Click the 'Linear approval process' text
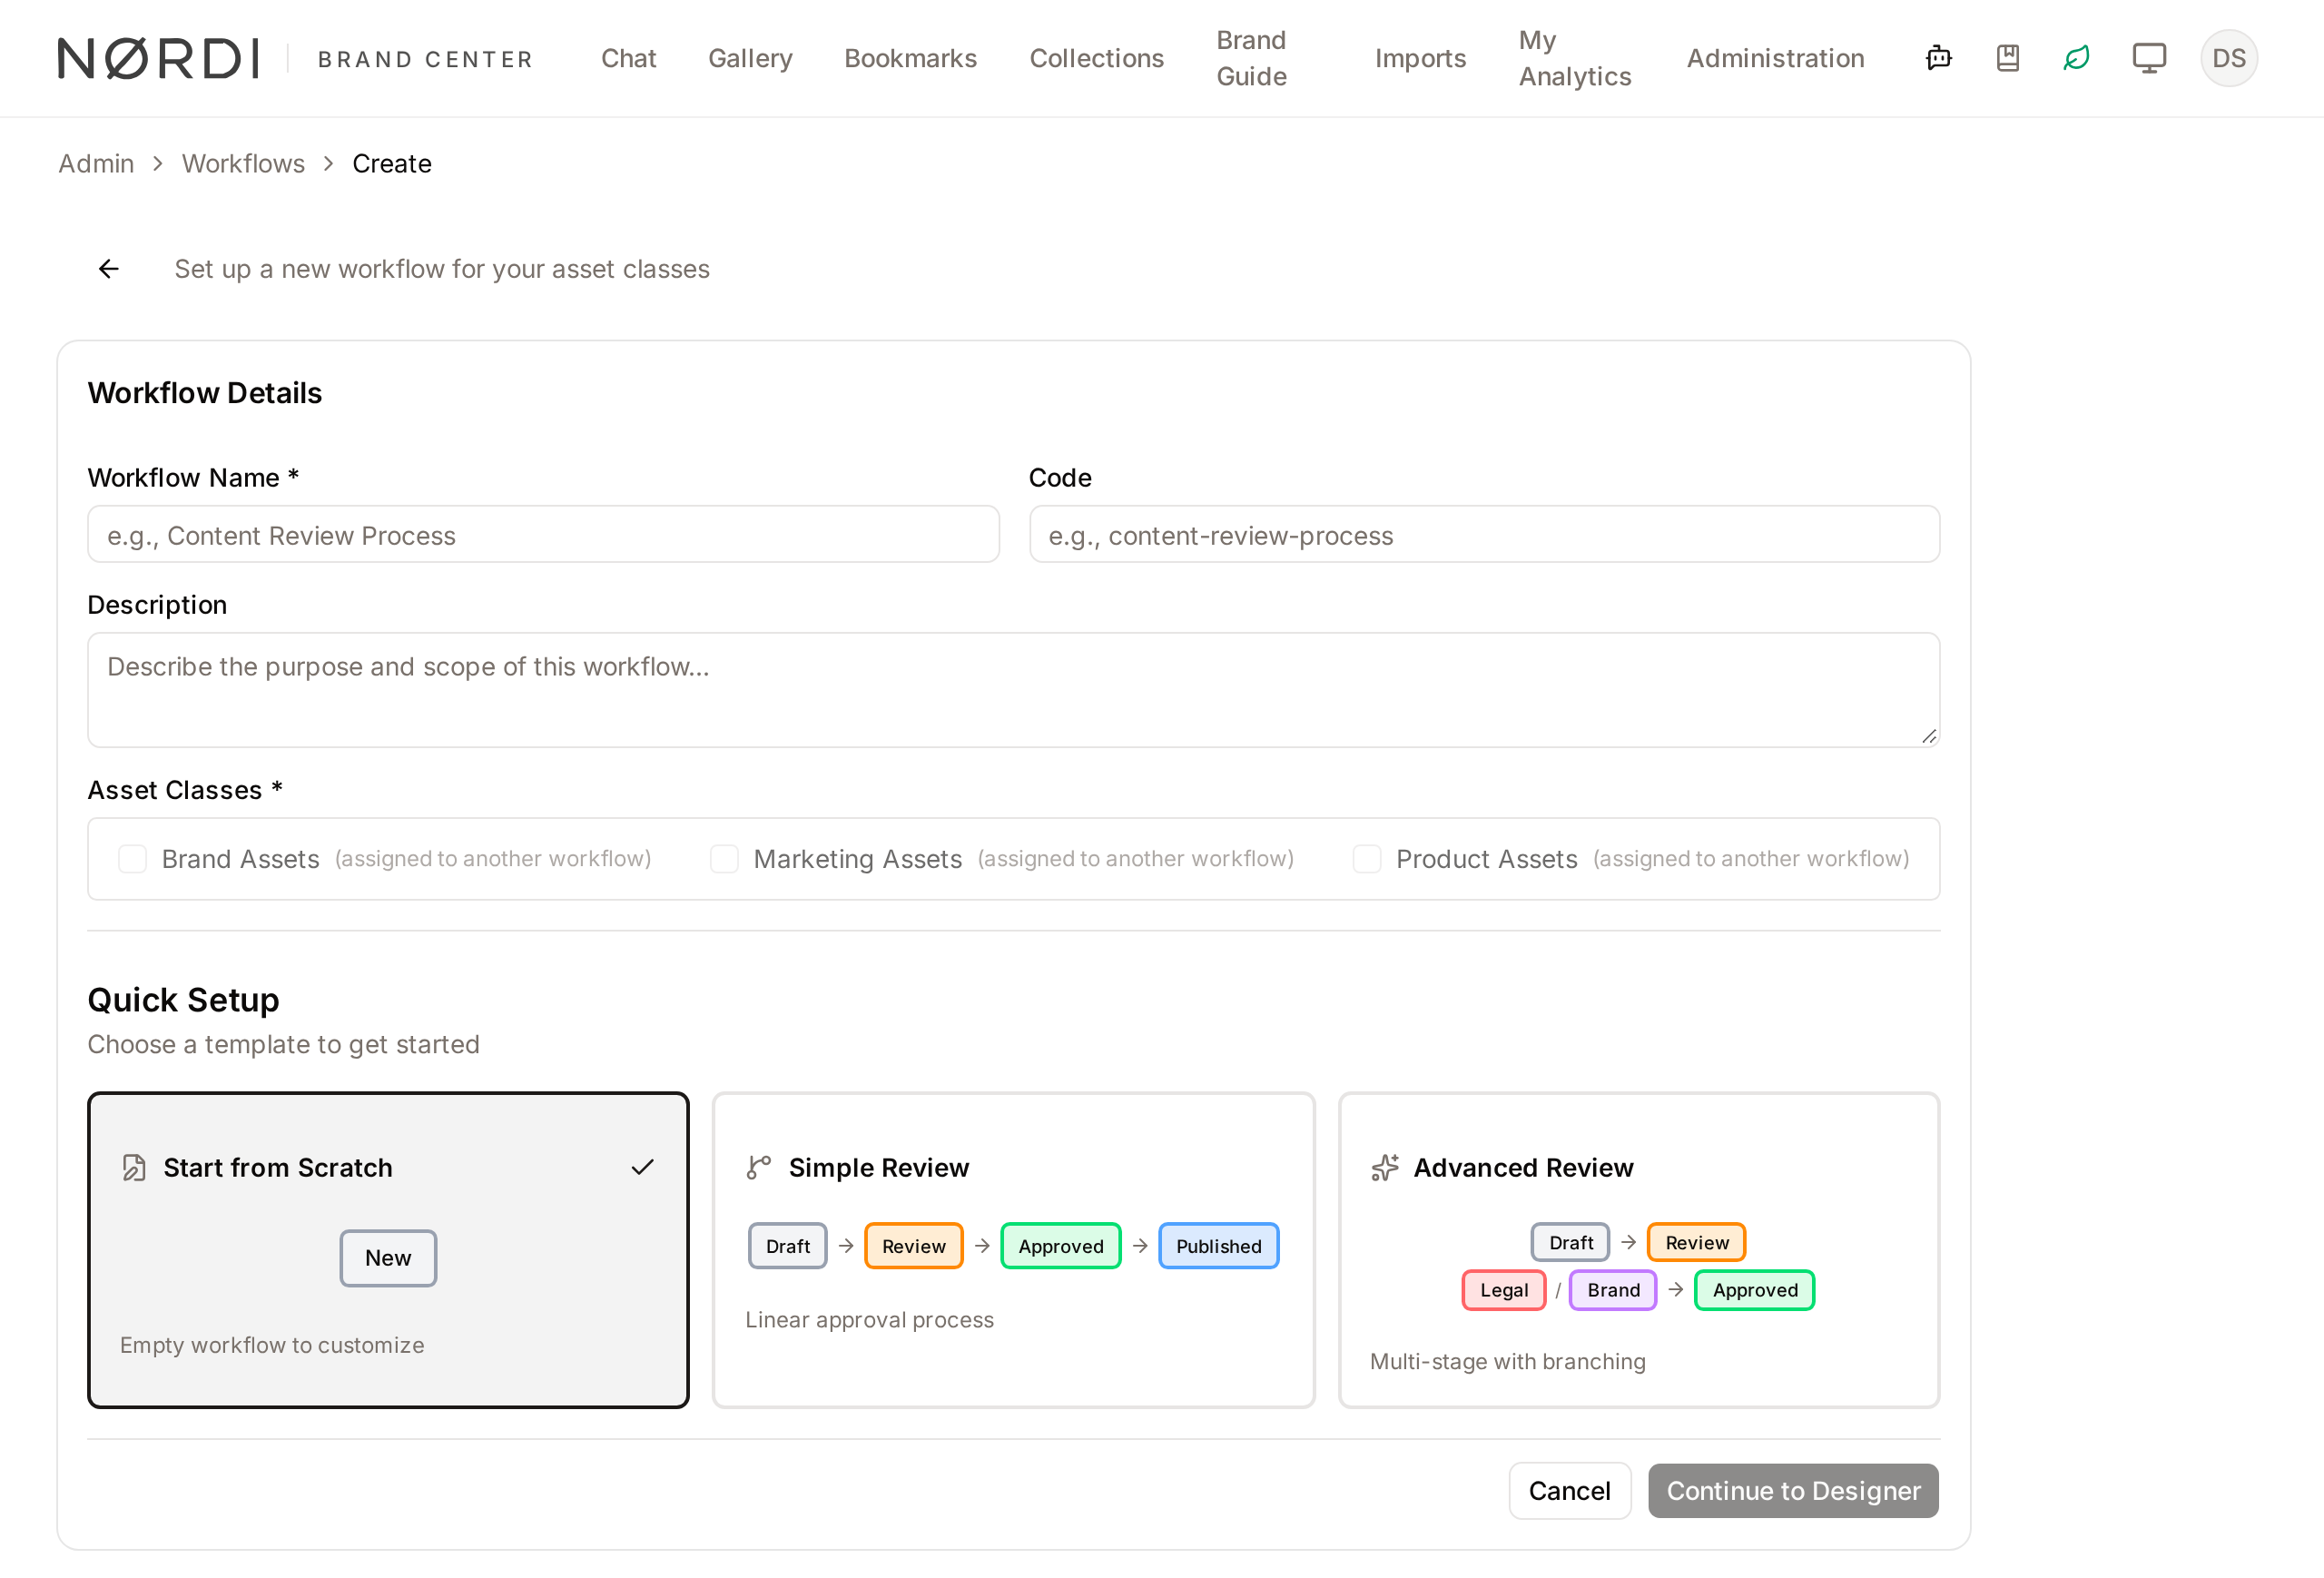This screenshot has width=2324, height=1578. click(x=869, y=1320)
